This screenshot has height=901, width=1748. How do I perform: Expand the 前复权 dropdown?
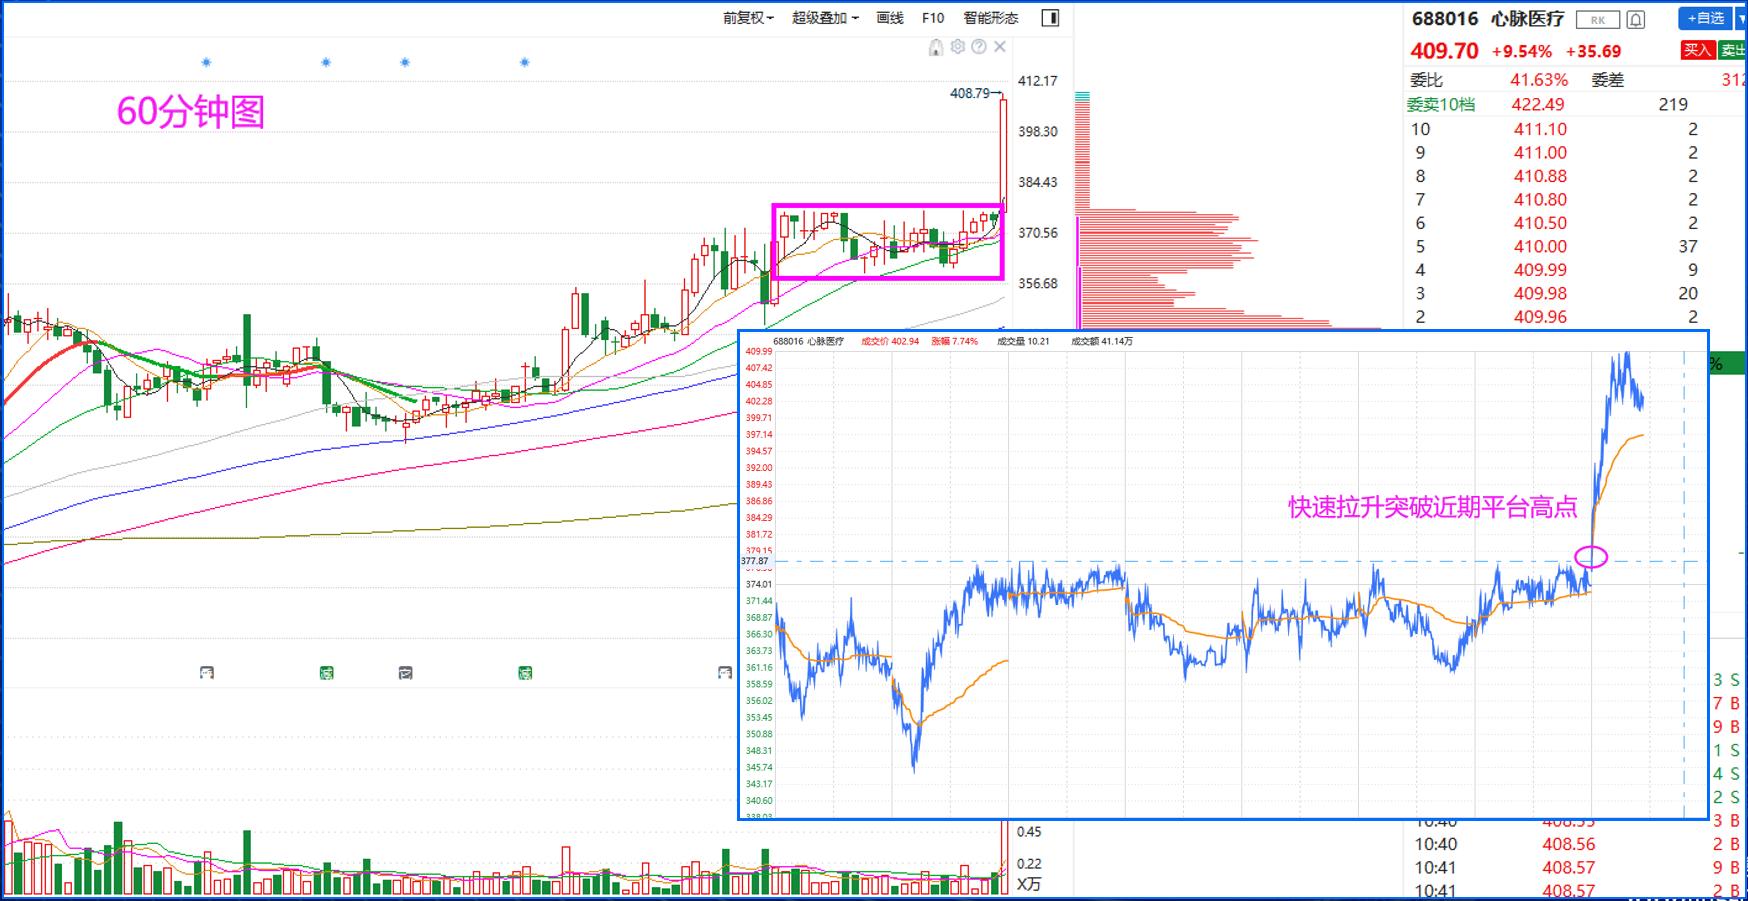pos(748,18)
